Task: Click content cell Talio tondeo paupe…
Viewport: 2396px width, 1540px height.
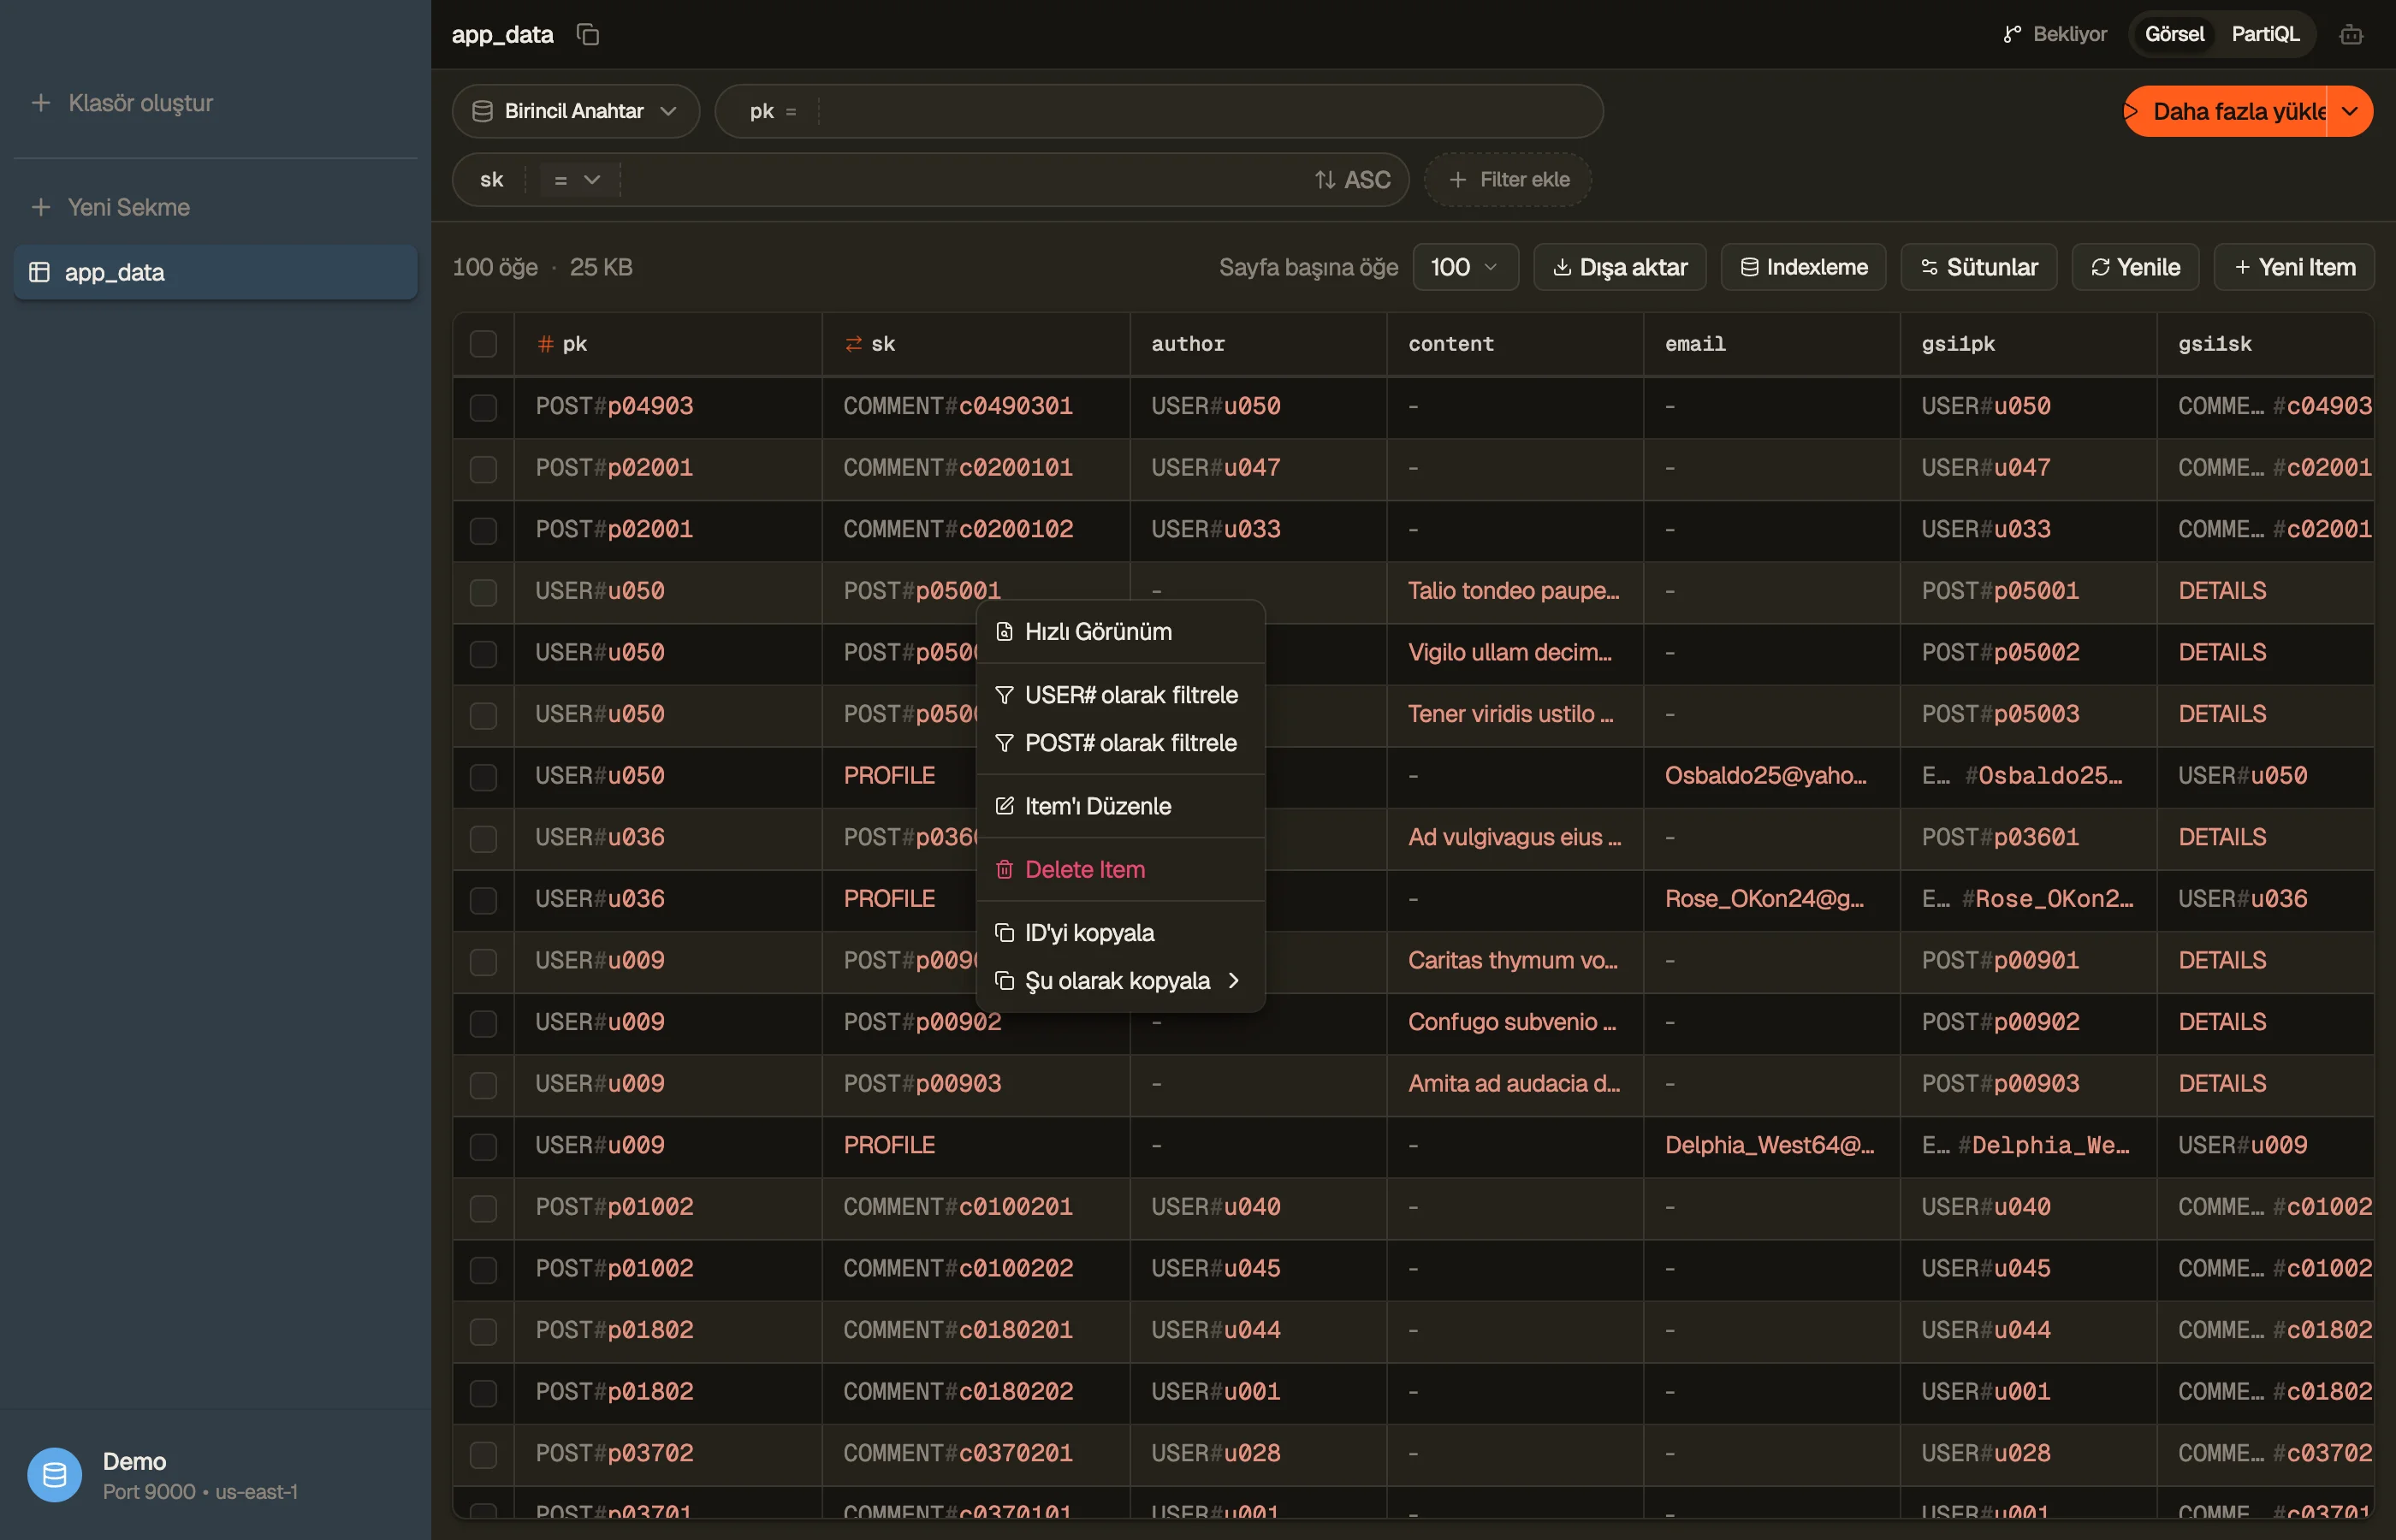Action: click(1513, 591)
